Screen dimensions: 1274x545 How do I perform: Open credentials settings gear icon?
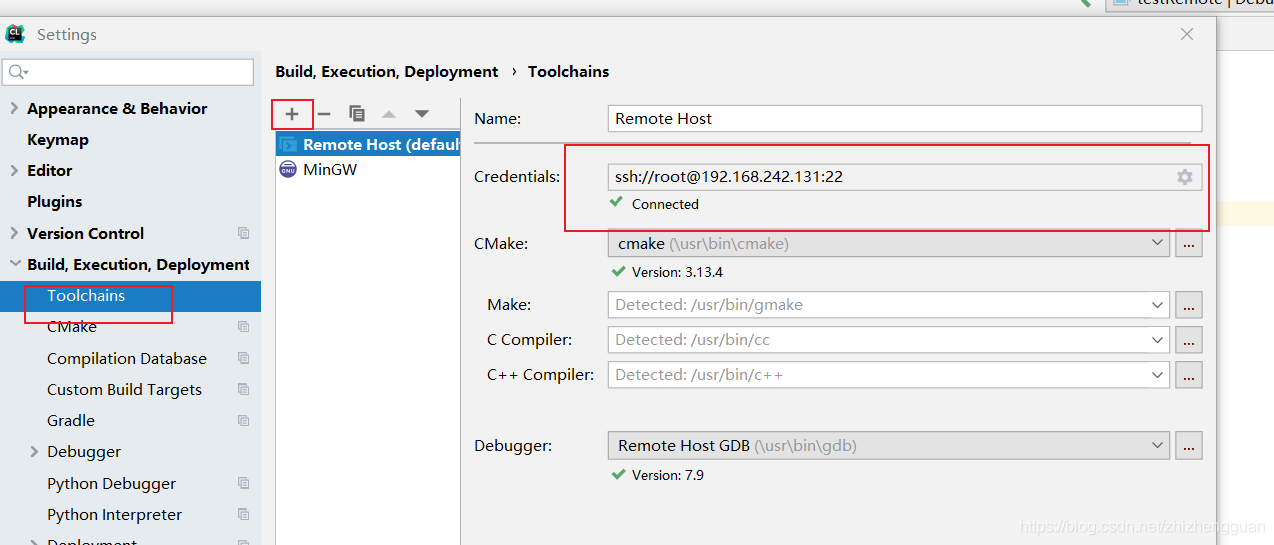[1185, 177]
